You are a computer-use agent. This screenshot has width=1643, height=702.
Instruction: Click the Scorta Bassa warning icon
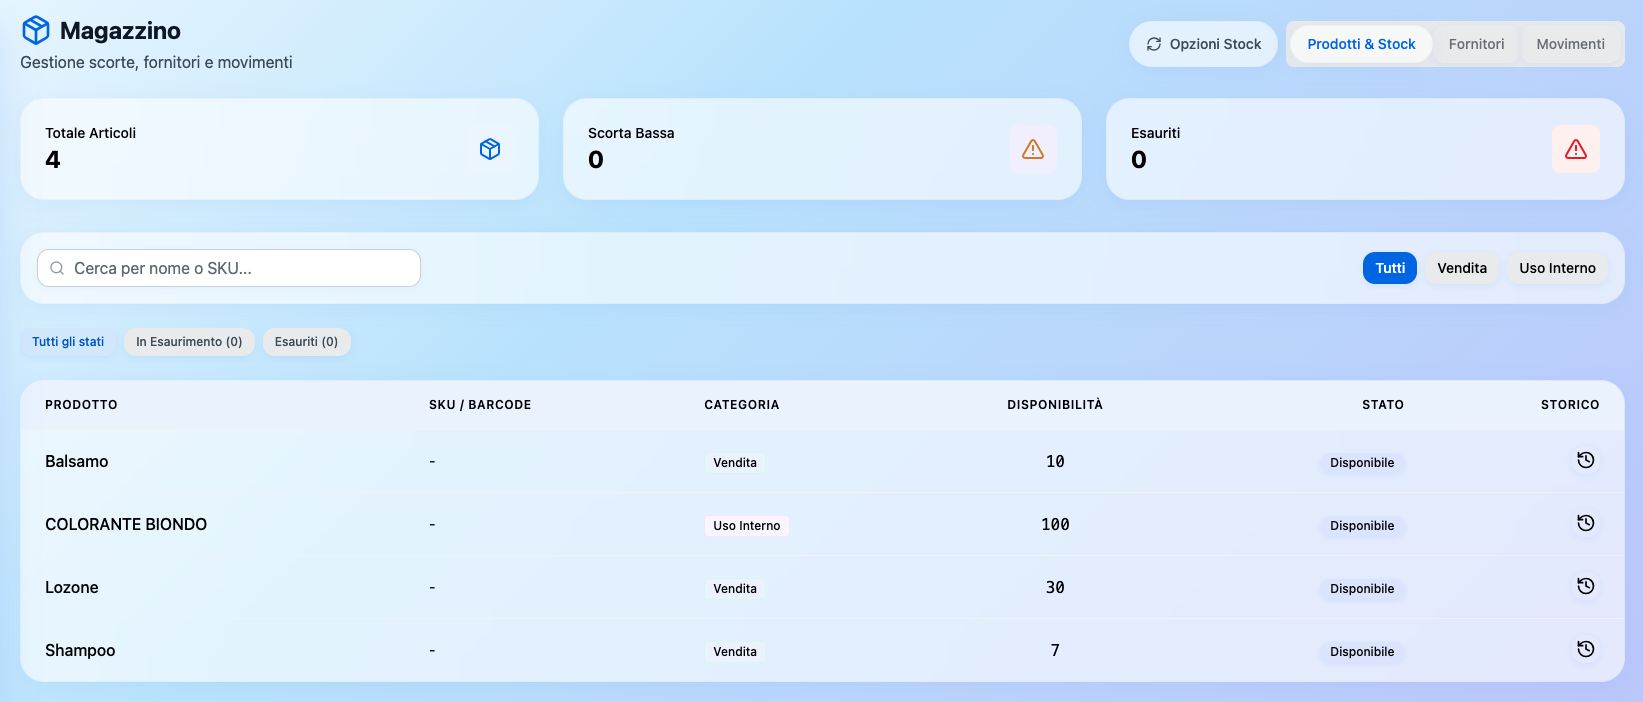click(1033, 149)
